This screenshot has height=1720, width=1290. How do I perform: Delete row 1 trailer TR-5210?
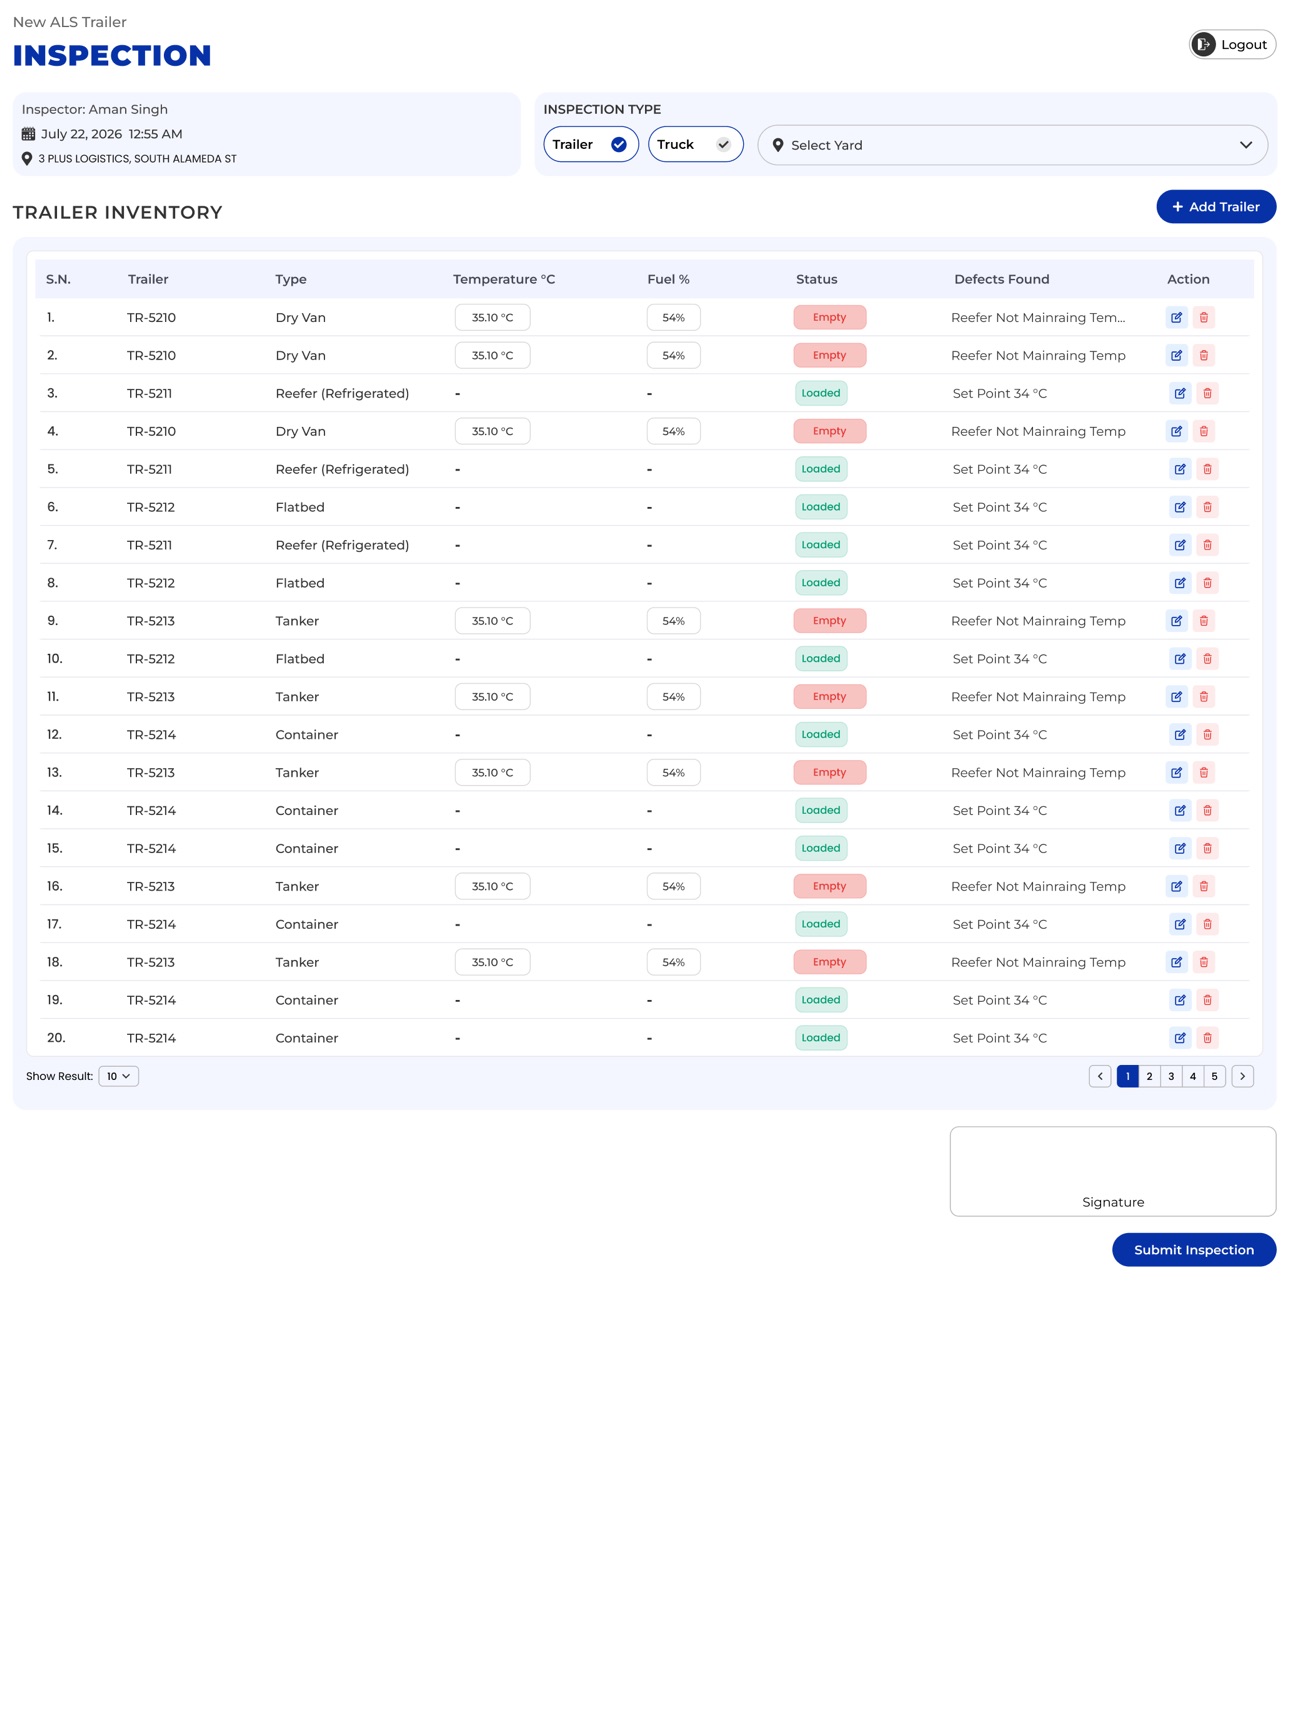tap(1204, 317)
